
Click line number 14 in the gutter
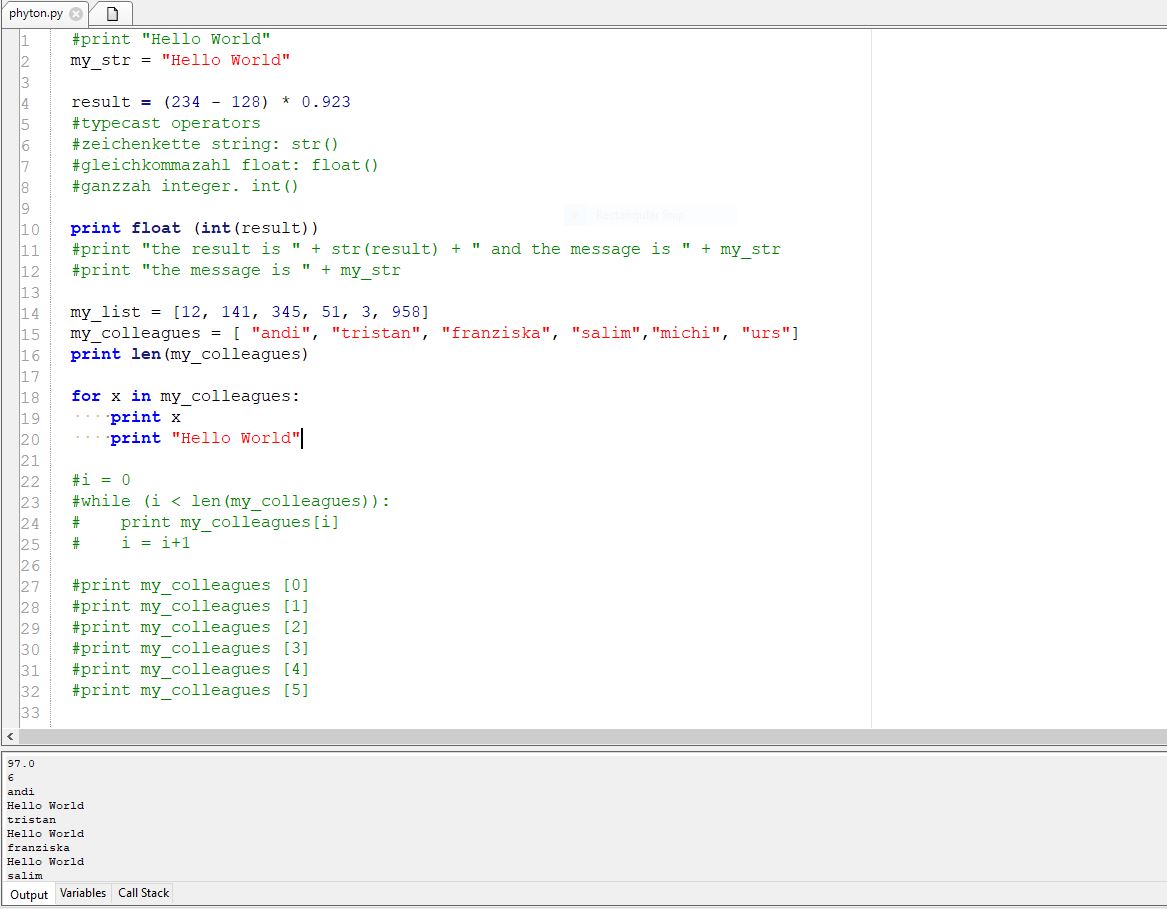(x=30, y=311)
